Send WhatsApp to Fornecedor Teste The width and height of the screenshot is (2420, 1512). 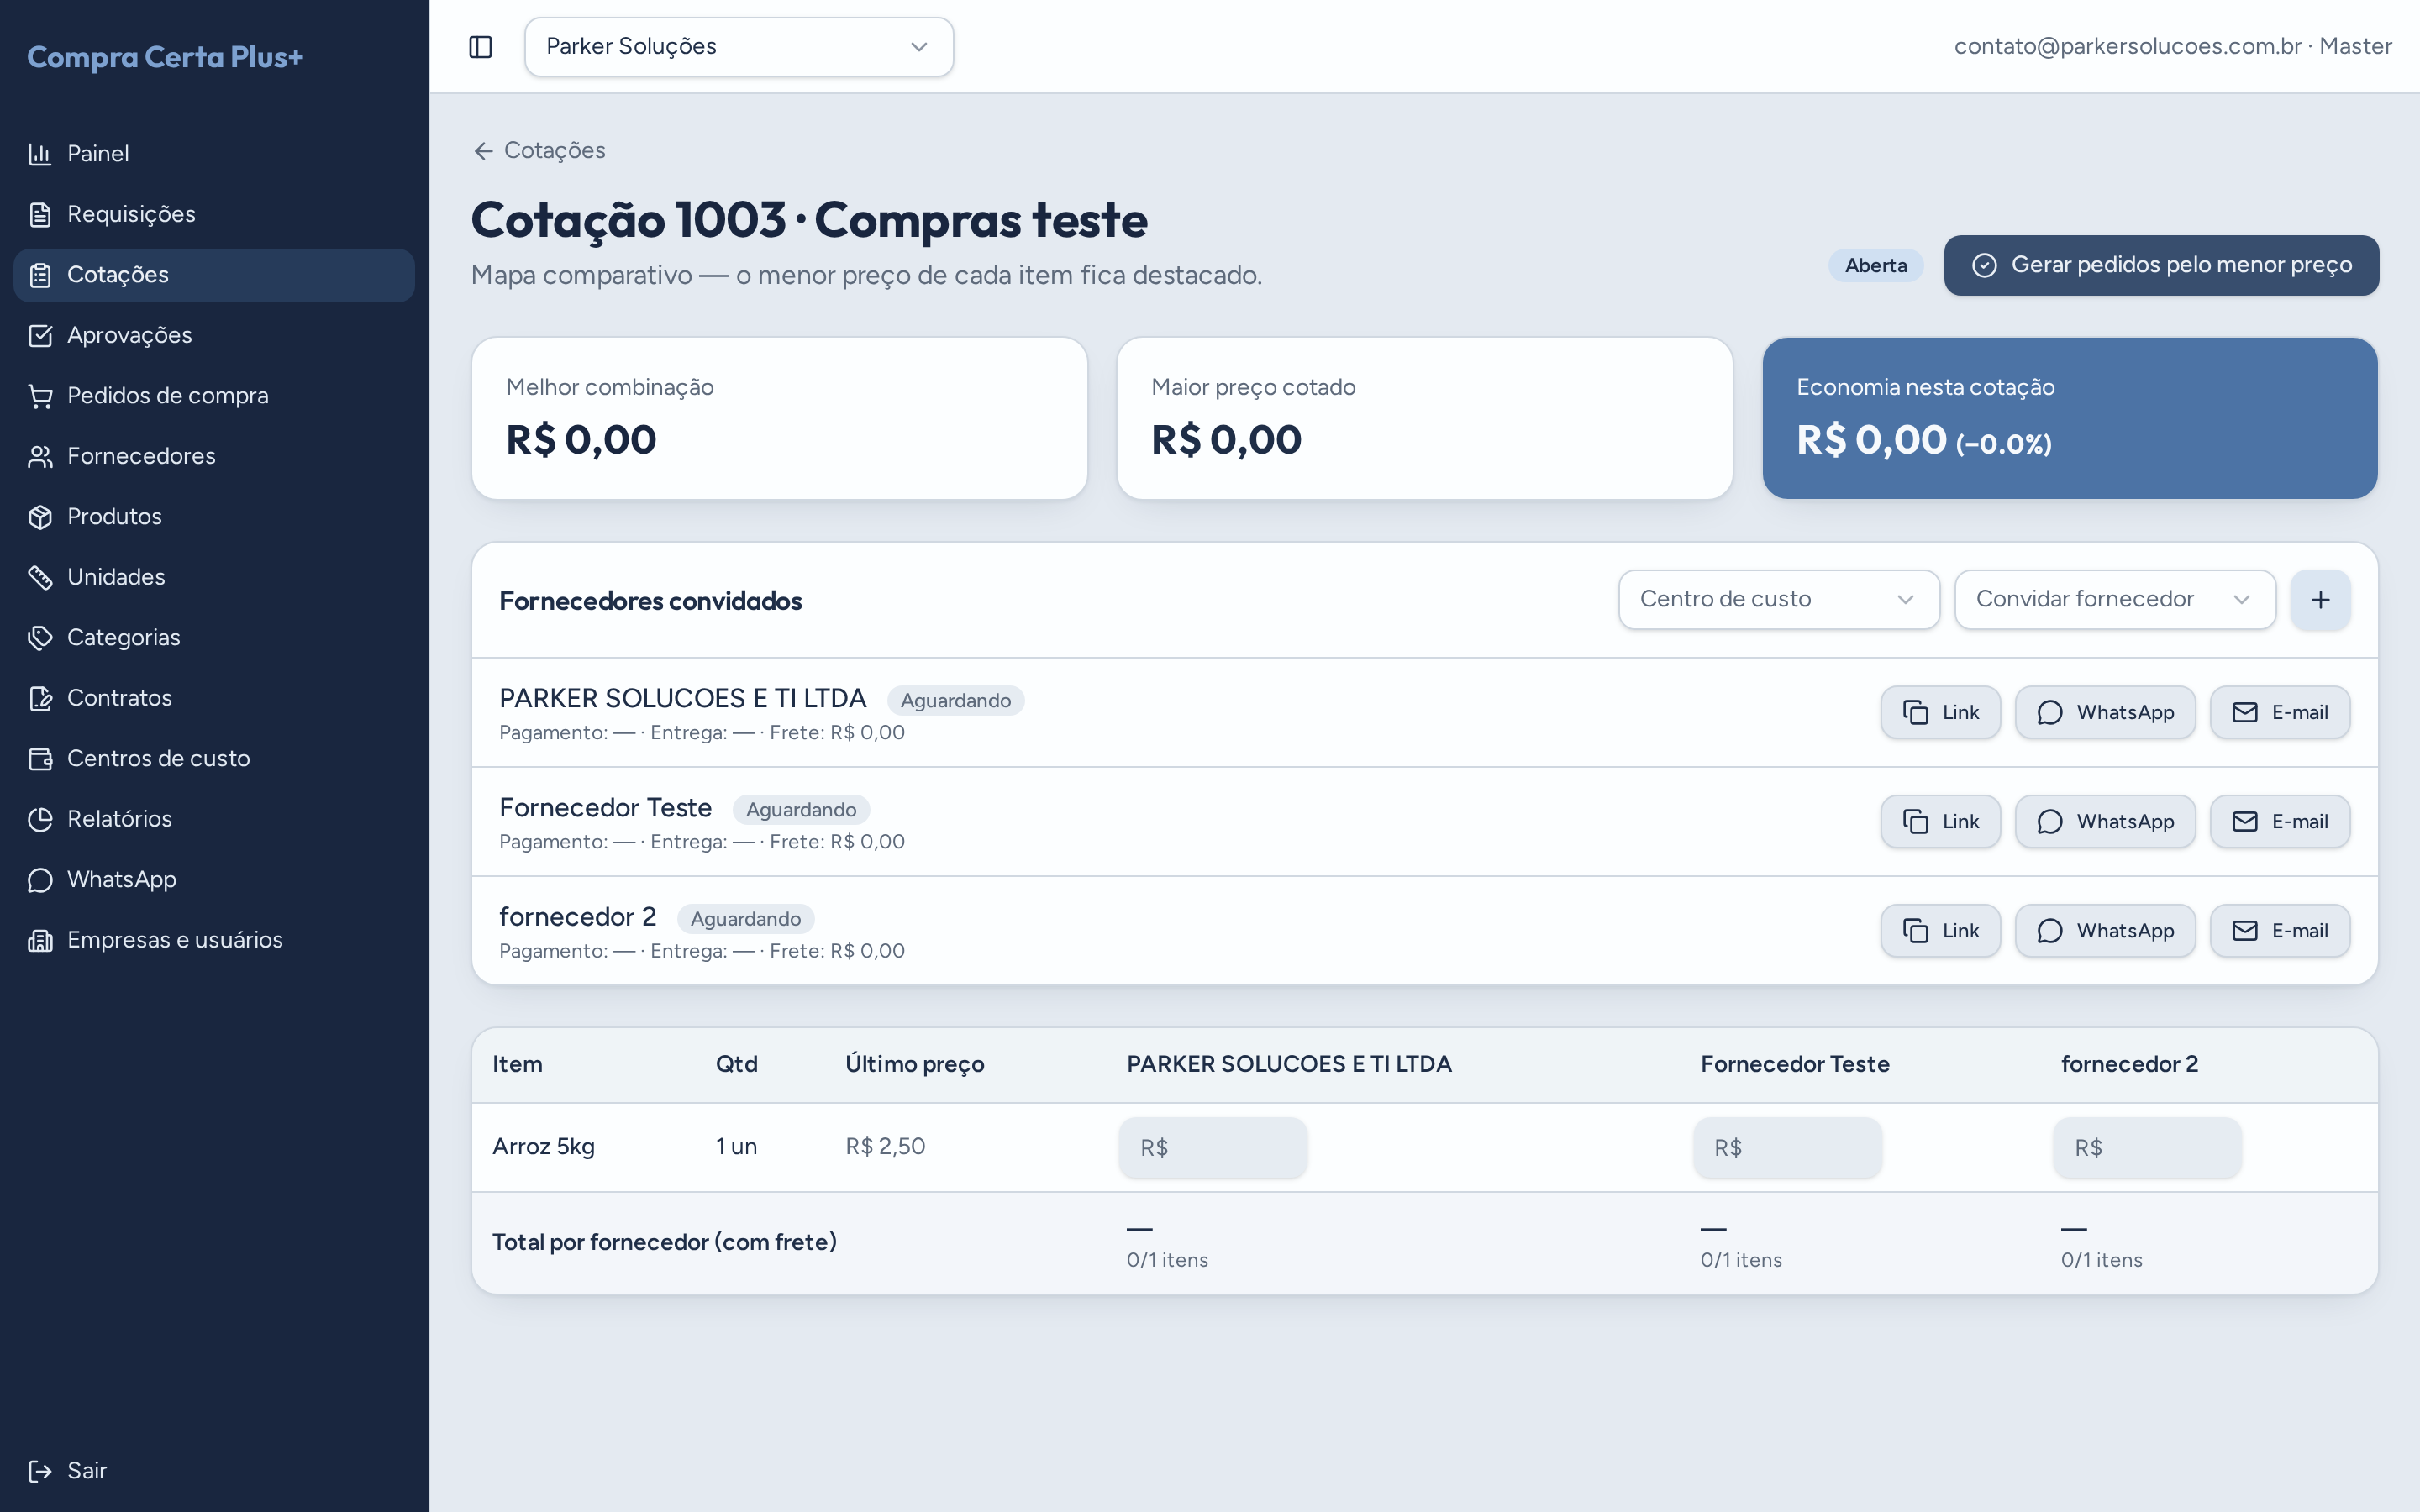[x=2105, y=822]
